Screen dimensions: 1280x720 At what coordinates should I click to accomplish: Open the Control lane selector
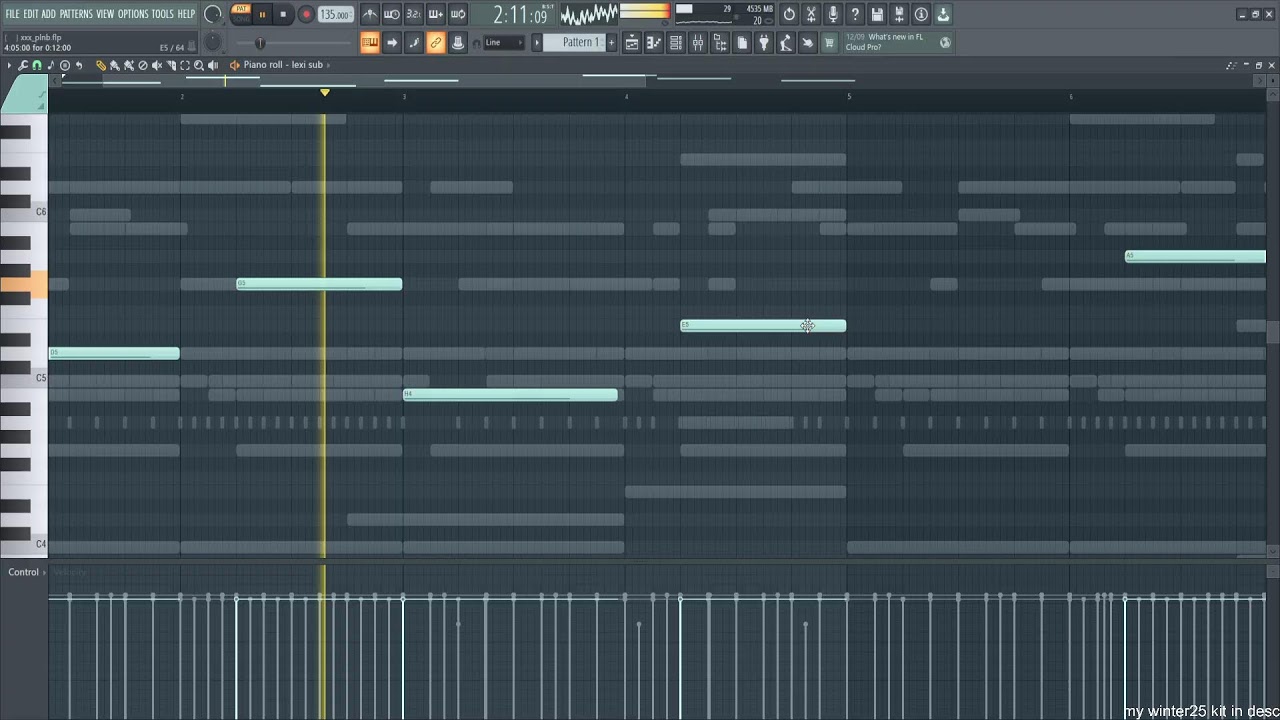pyautogui.click(x=27, y=572)
